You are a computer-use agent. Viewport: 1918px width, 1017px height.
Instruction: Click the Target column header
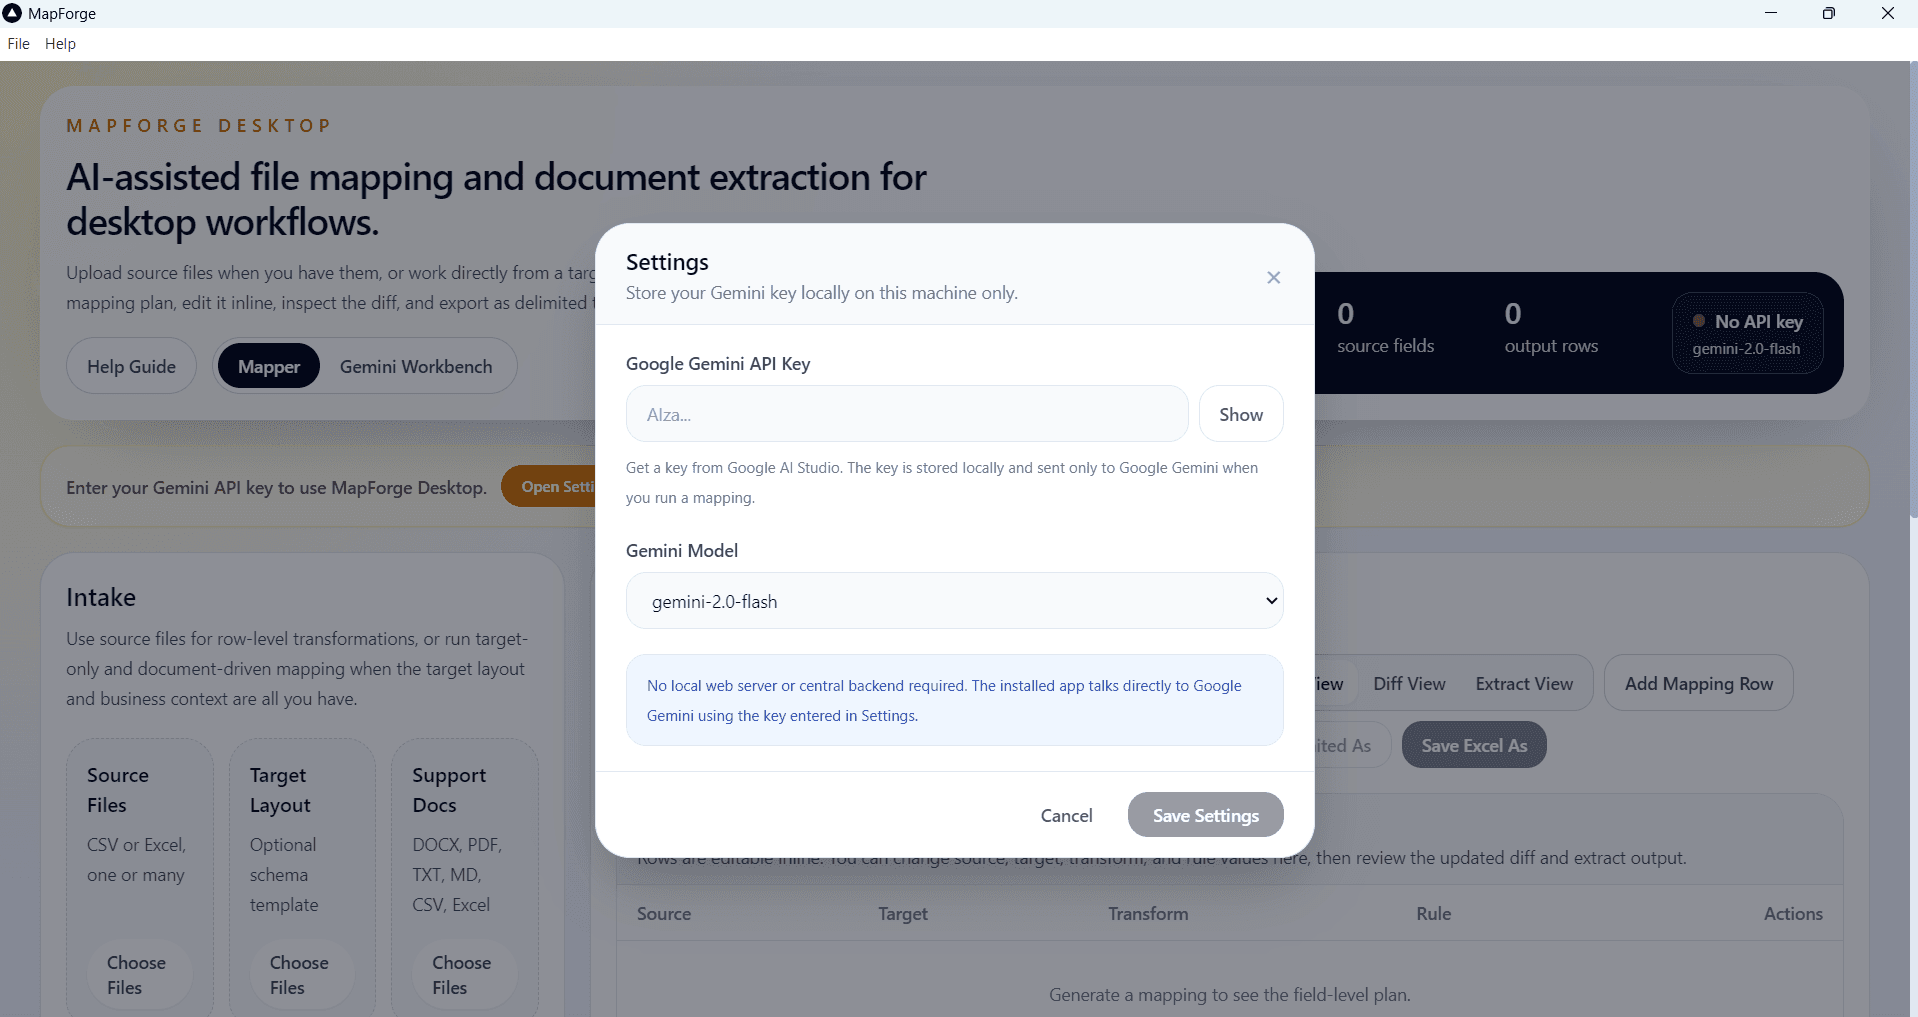coord(903,913)
